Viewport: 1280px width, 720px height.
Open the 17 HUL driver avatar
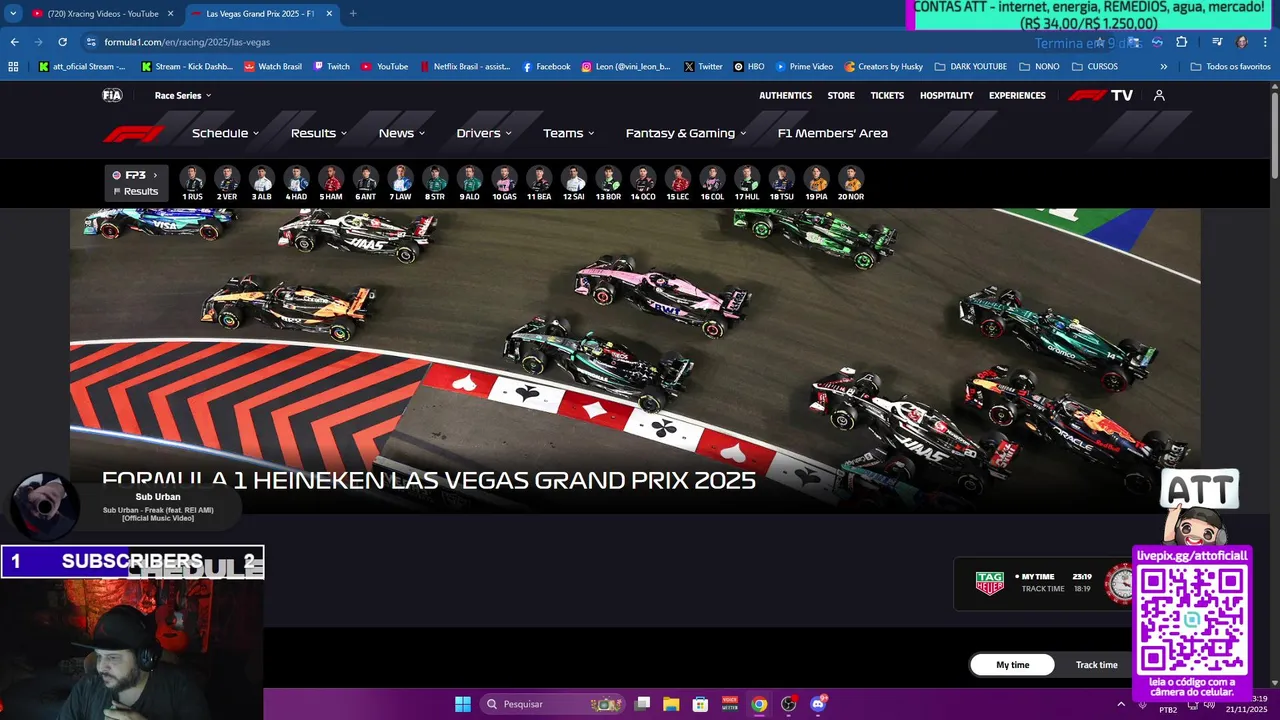click(747, 183)
